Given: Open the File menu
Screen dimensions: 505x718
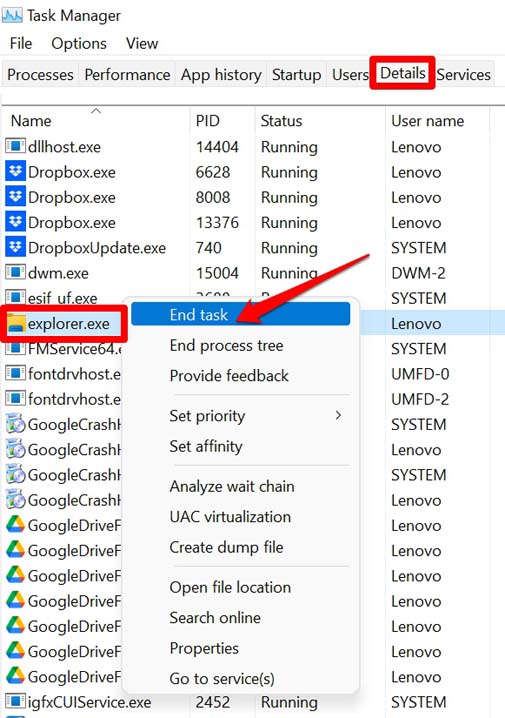Looking at the screenshot, I should (x=21, y=44).
